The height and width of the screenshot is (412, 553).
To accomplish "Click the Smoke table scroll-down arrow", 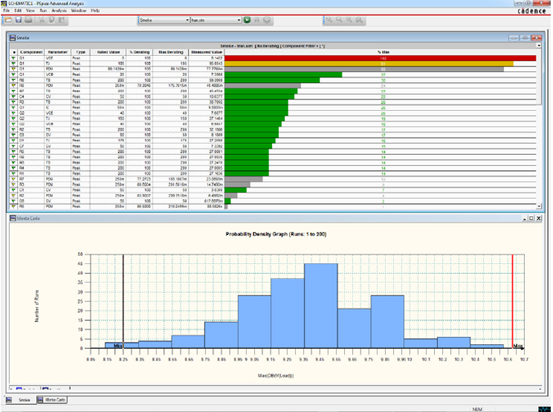I will (539, 206).
